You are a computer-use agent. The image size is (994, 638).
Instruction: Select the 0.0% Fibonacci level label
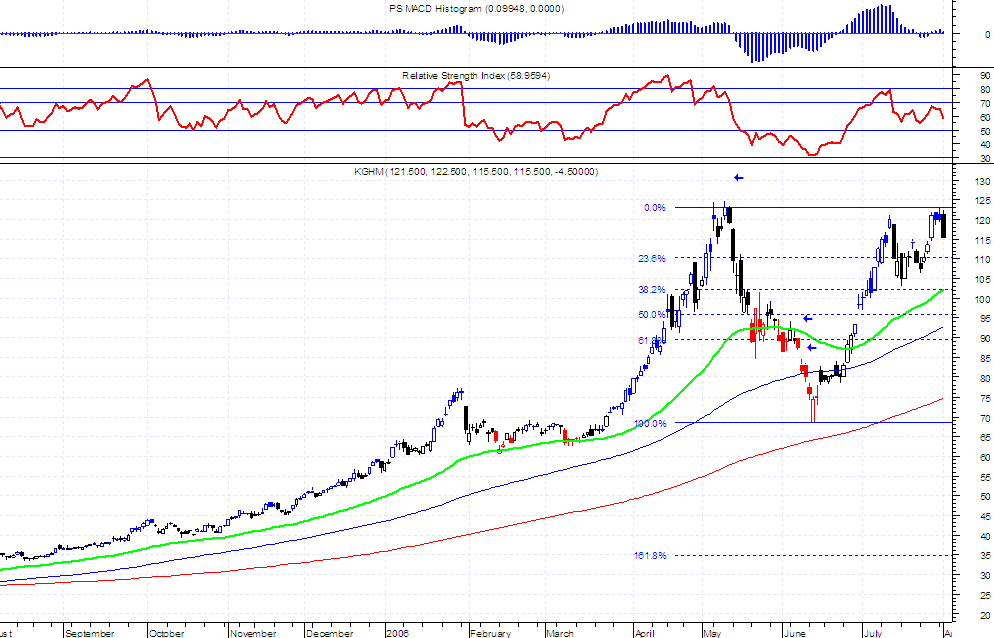click(655, 208)
